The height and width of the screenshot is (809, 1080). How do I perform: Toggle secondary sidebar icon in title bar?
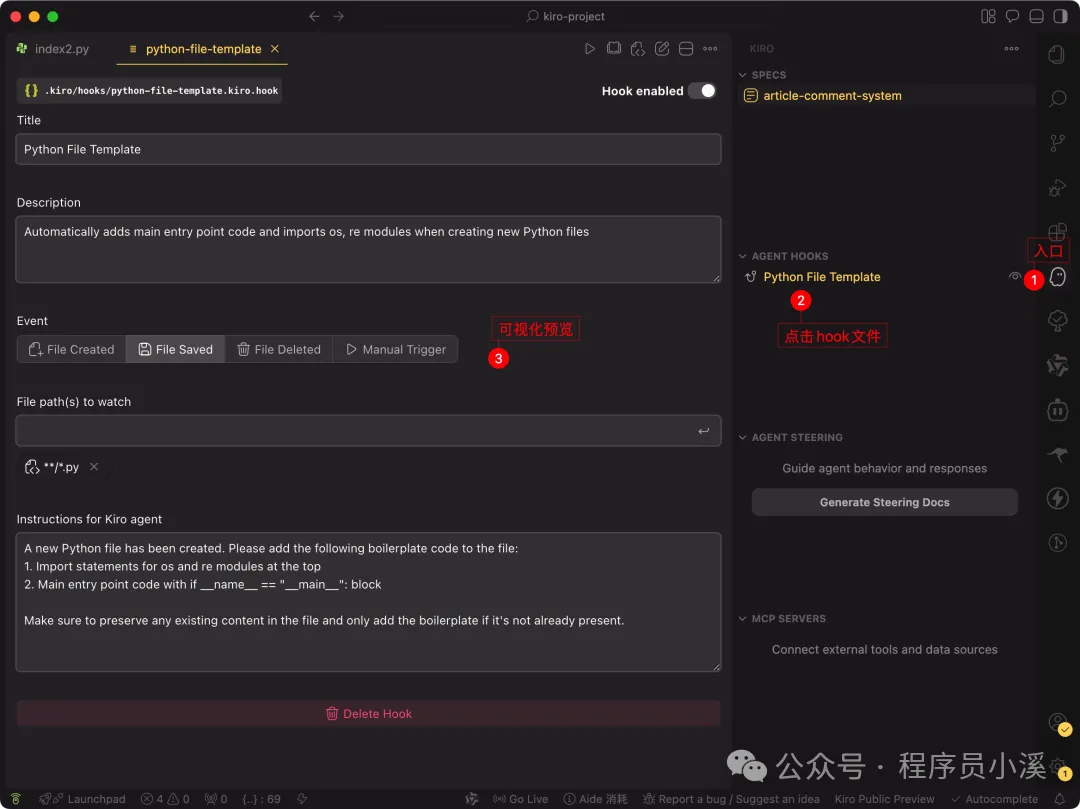[1060, 16]
